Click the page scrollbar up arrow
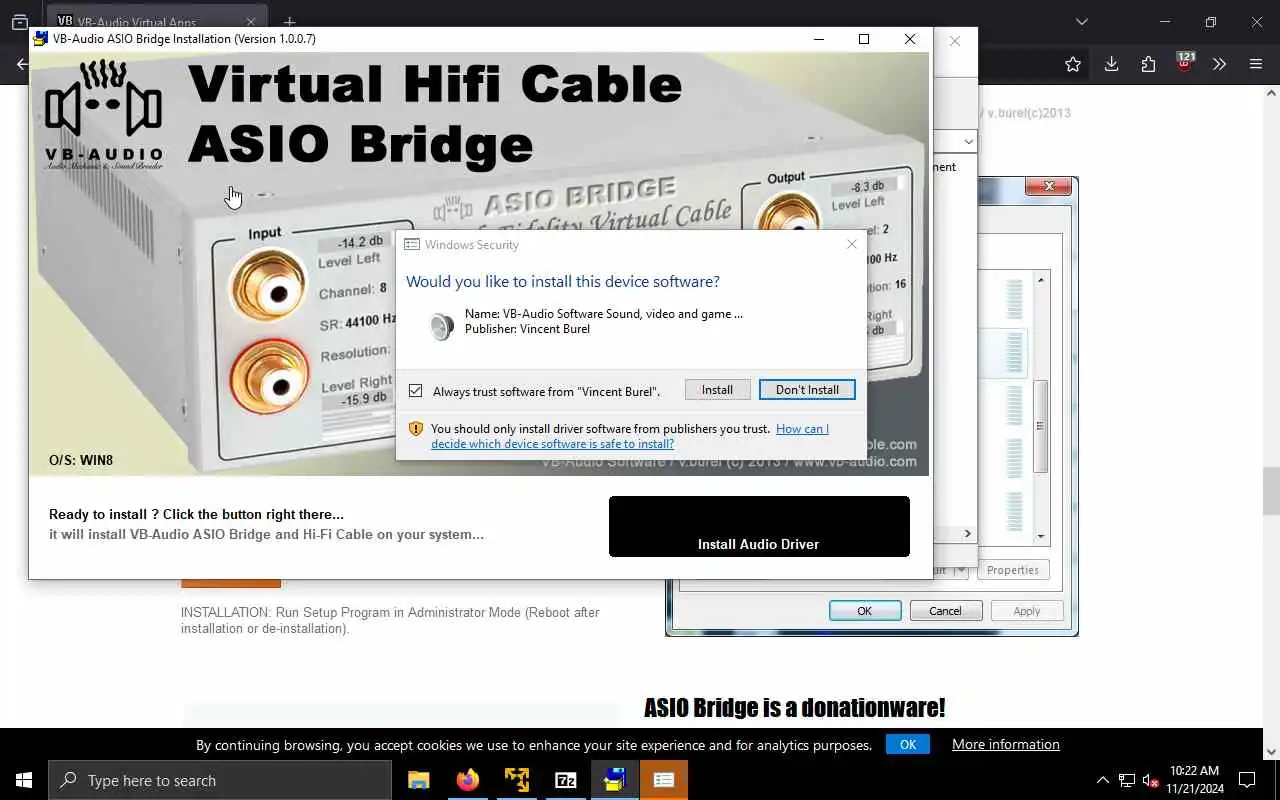 coord(1271,93)
